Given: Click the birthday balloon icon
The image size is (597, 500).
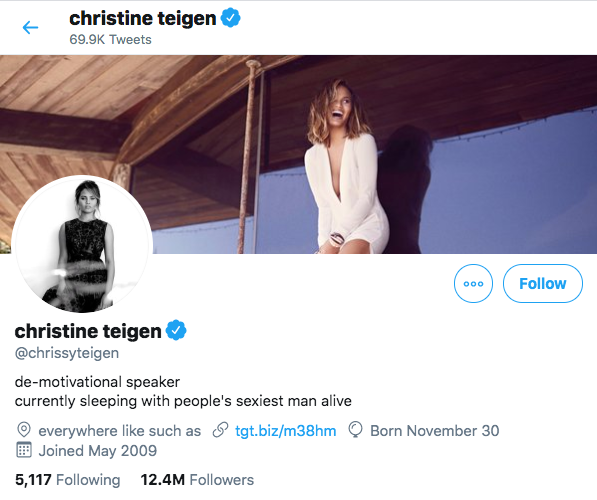Looking at the screenshot, I should pos(355,430).
